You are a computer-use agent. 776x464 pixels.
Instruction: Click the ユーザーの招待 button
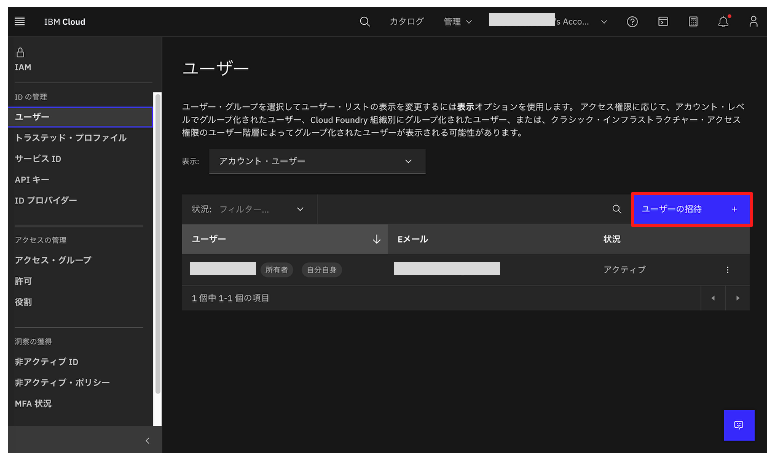pyautogui.click(x=690, y=209)
